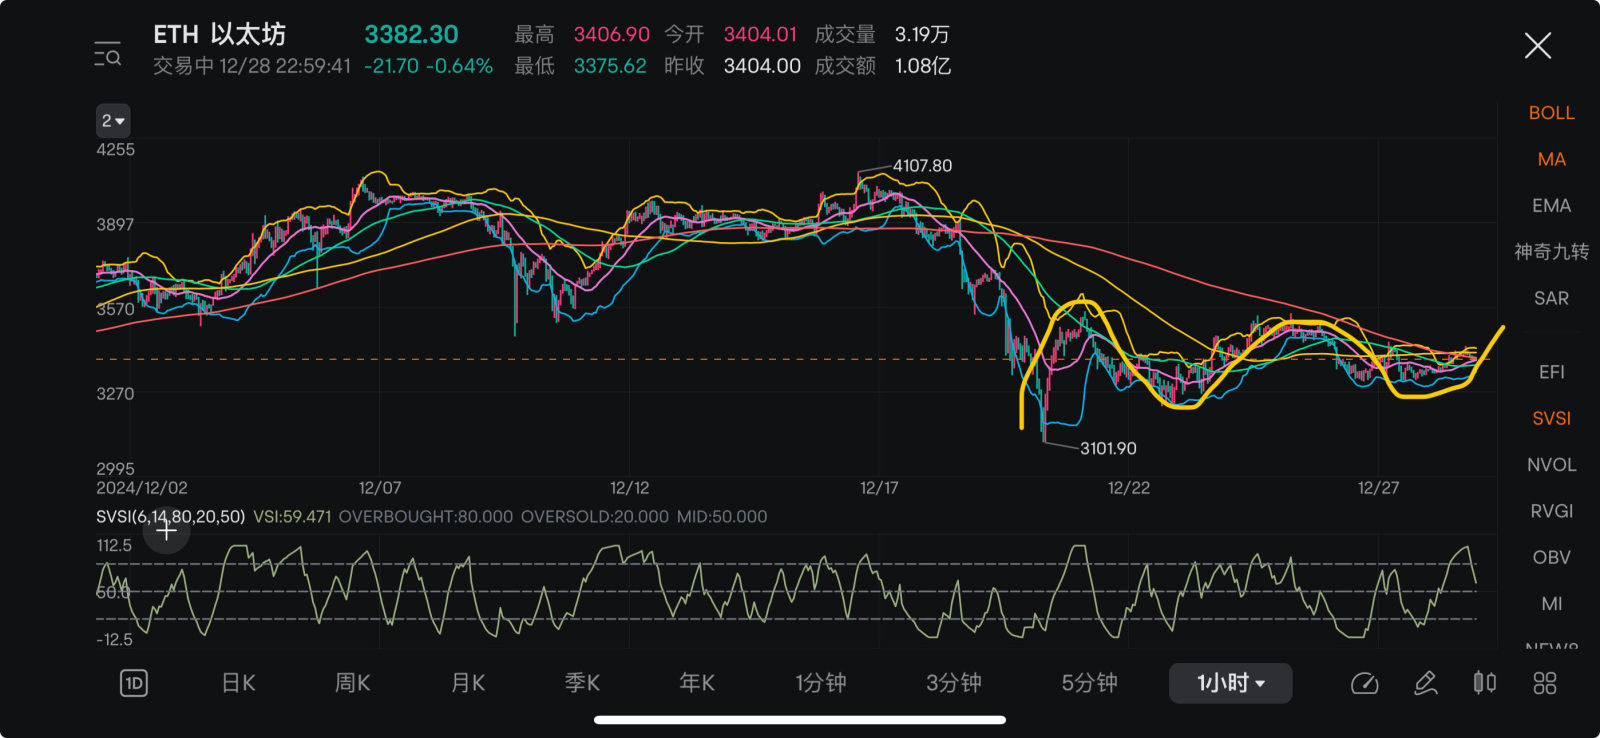Enable the EMA indicator
1600x738 pixels.
pyautogui.click(x=1551, y=205)
